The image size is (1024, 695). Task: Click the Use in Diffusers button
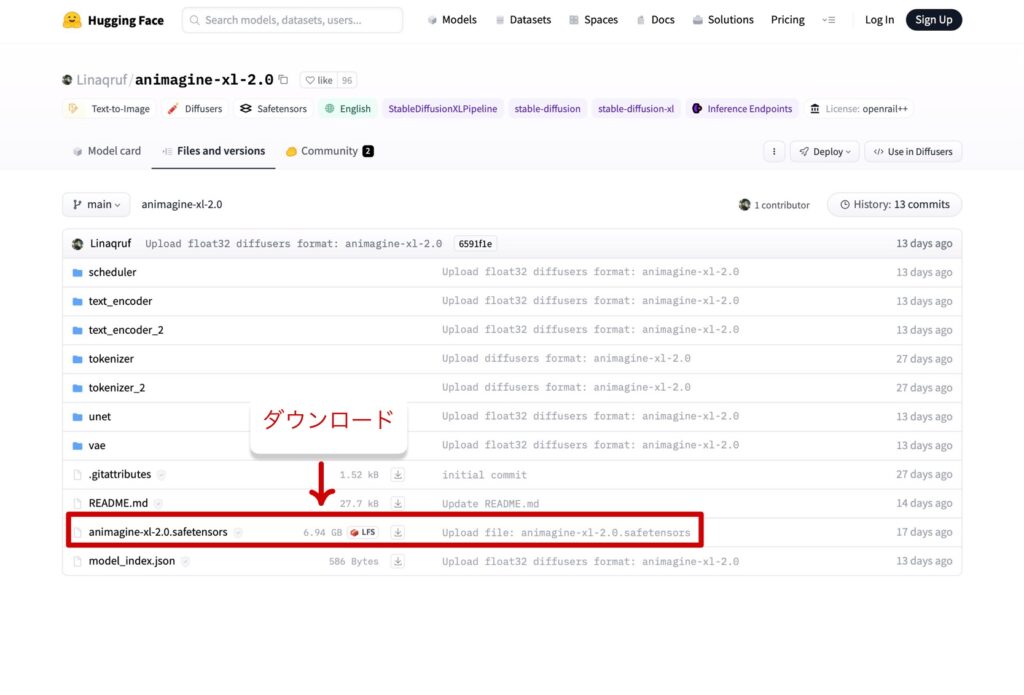(x=912, y=151)
